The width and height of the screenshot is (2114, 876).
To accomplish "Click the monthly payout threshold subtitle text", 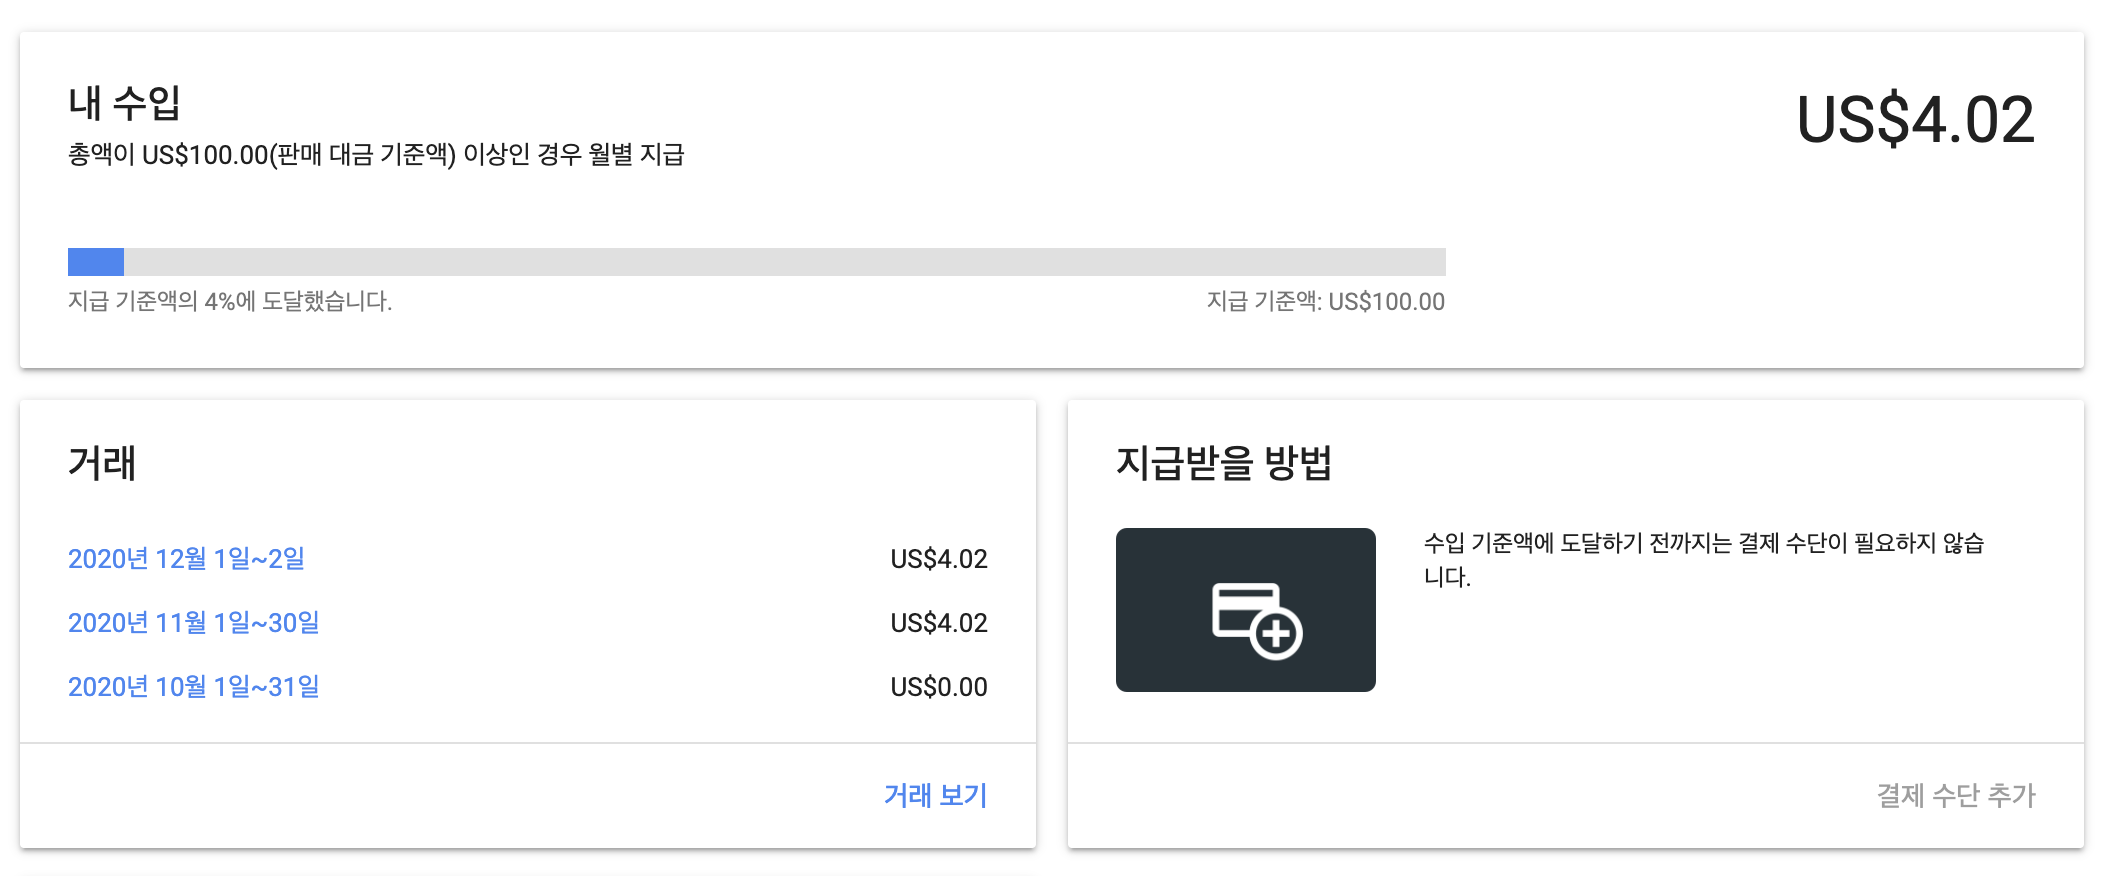I will (376, 155).
